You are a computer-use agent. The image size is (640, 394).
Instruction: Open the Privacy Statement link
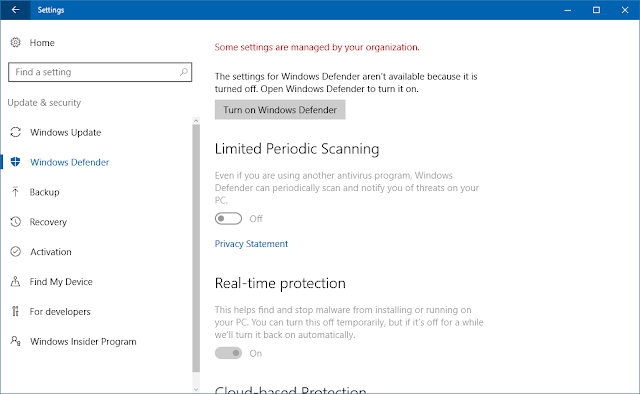pos(251,244)
